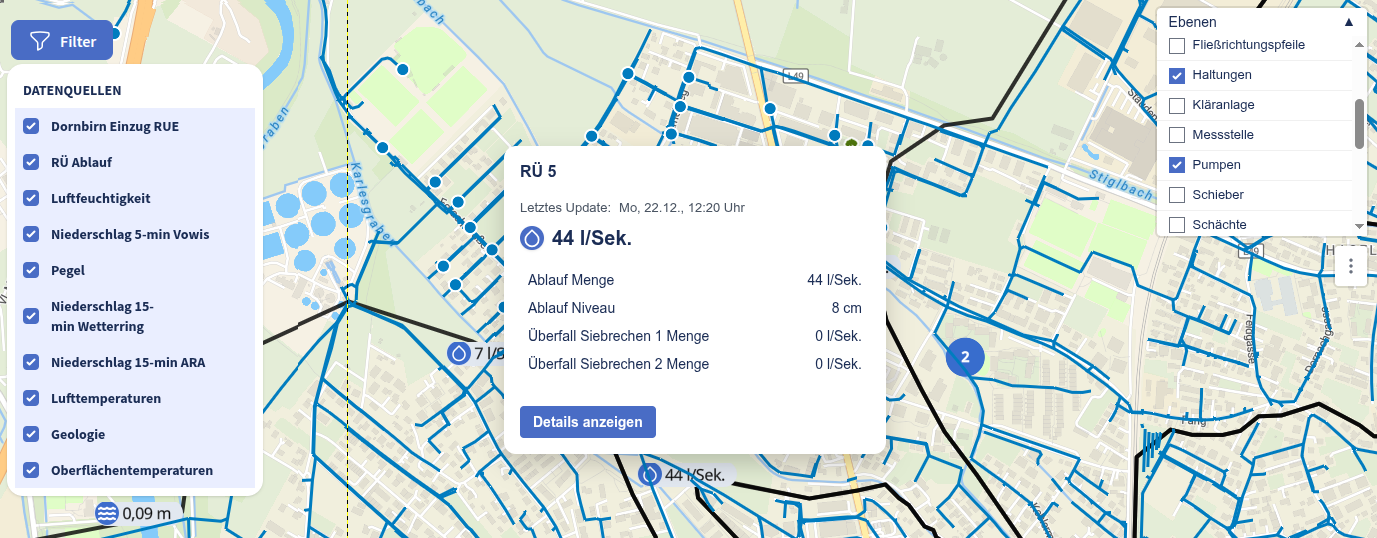Toggle Geologie checkbox
1377x538 pixels.
point(31,434)
